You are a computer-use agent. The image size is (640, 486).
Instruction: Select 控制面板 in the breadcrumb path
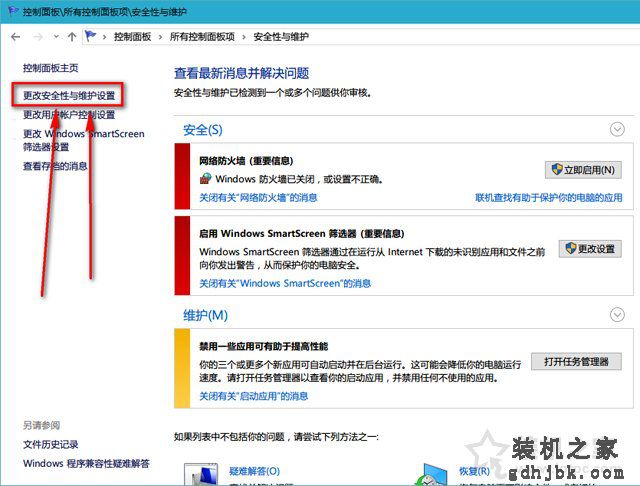[133, 37]
